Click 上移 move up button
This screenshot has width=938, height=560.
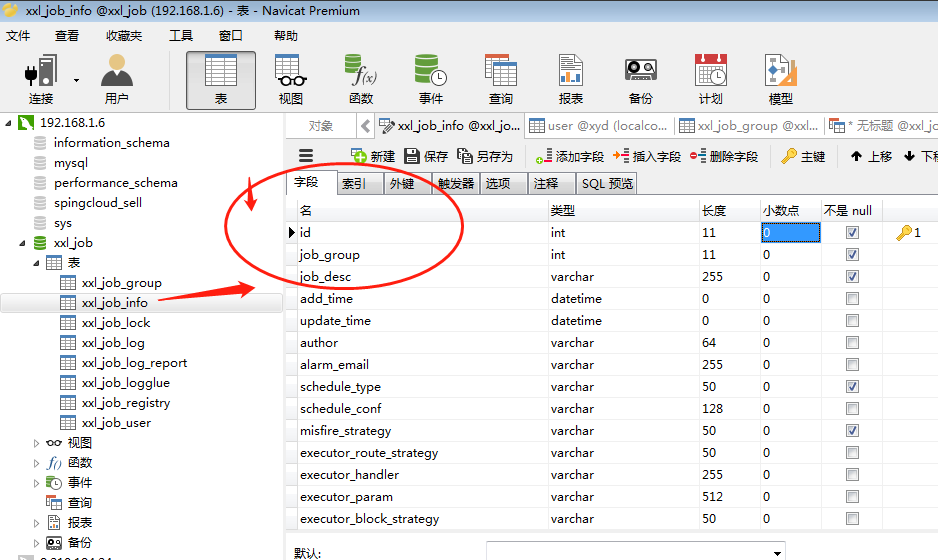[x=871, y=156]
